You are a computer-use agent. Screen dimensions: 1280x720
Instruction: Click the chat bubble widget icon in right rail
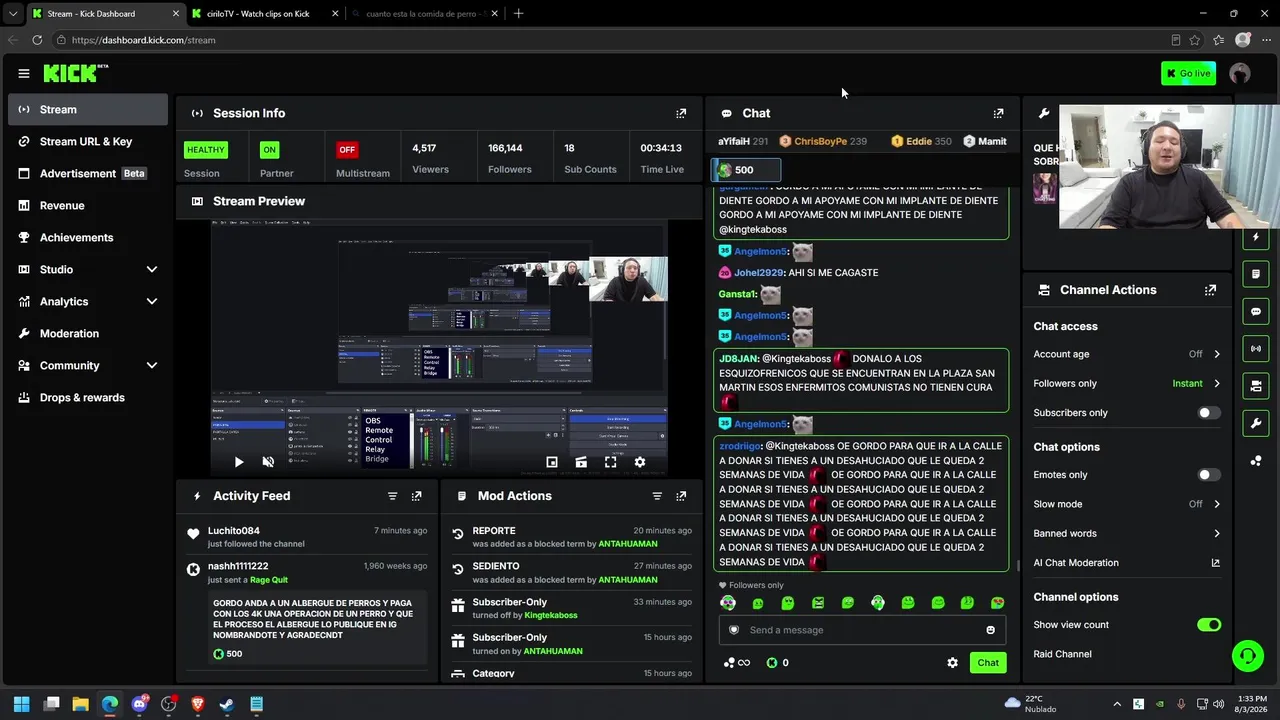pyautogui.click(x=1256, y=311)
